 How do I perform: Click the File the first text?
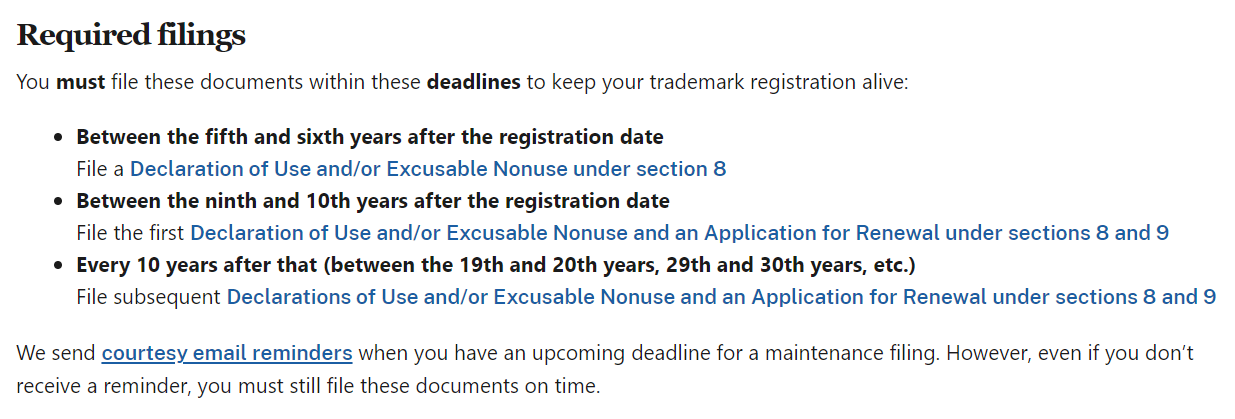tap(131, 233)
